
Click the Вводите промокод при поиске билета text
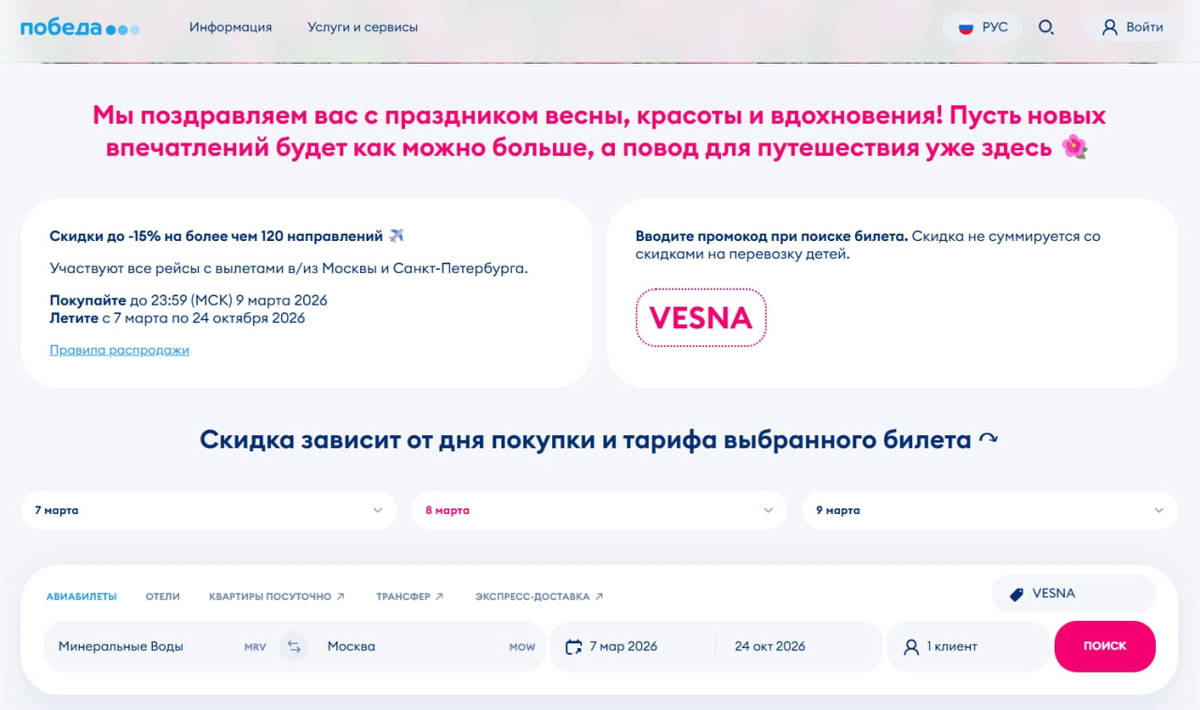[x=772, y=237]
